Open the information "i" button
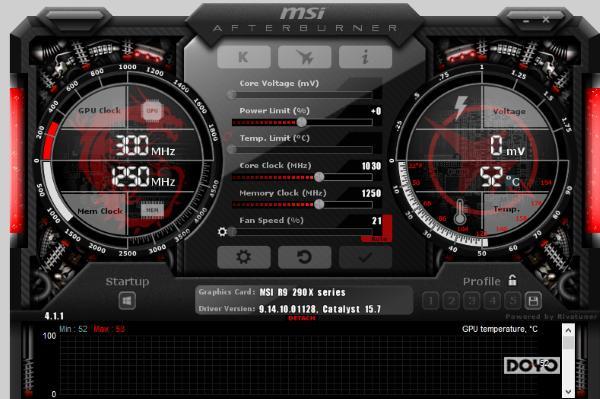600x399 pixels. coord(365,57)
